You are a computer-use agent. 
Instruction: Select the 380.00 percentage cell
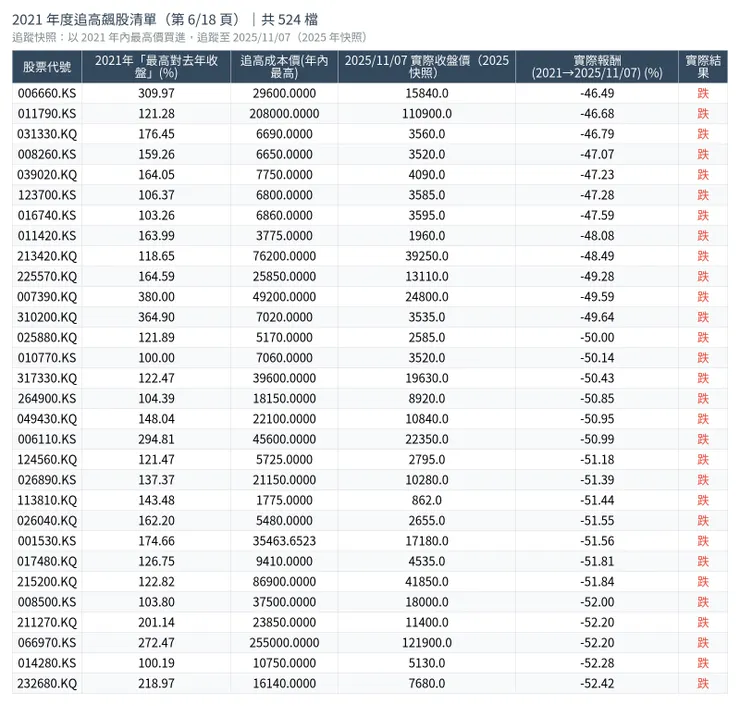click(x=156, y=297)
